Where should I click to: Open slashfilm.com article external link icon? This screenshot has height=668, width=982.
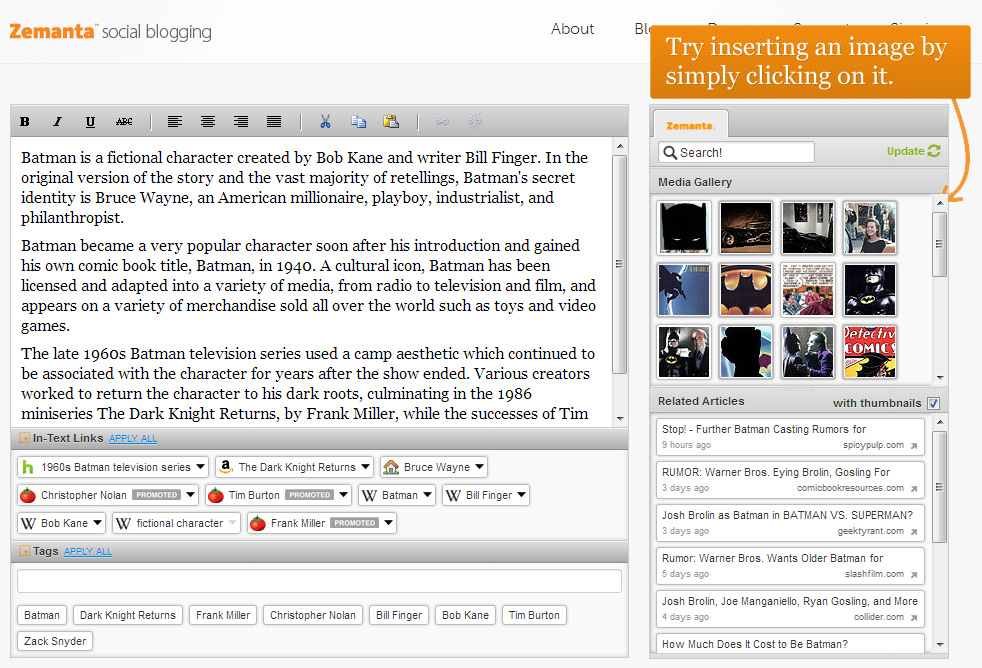[914, 574]
